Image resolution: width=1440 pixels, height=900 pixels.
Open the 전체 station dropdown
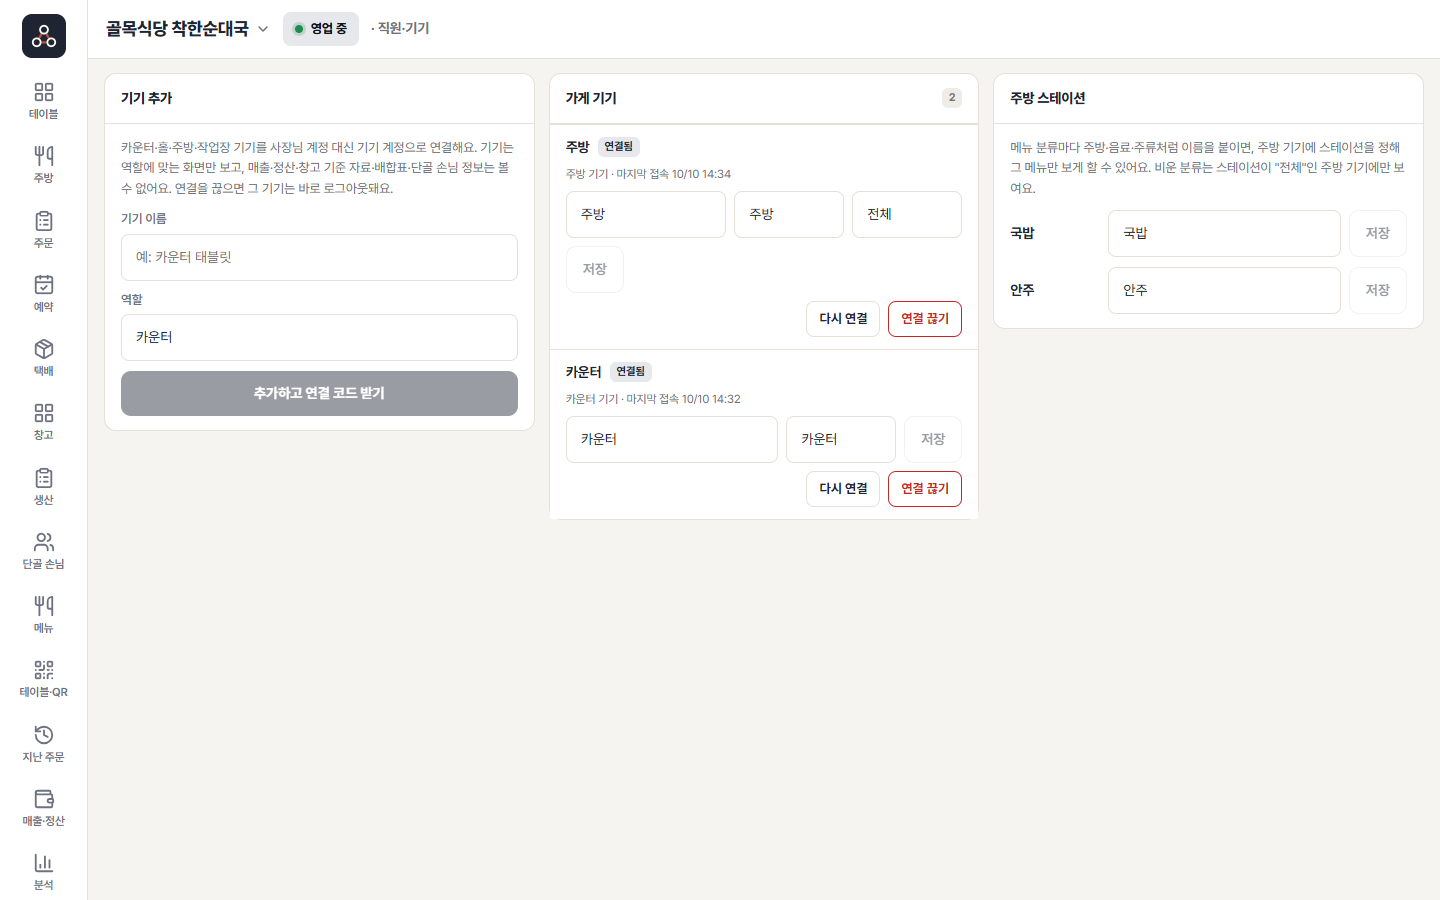(x=907, y=214)
